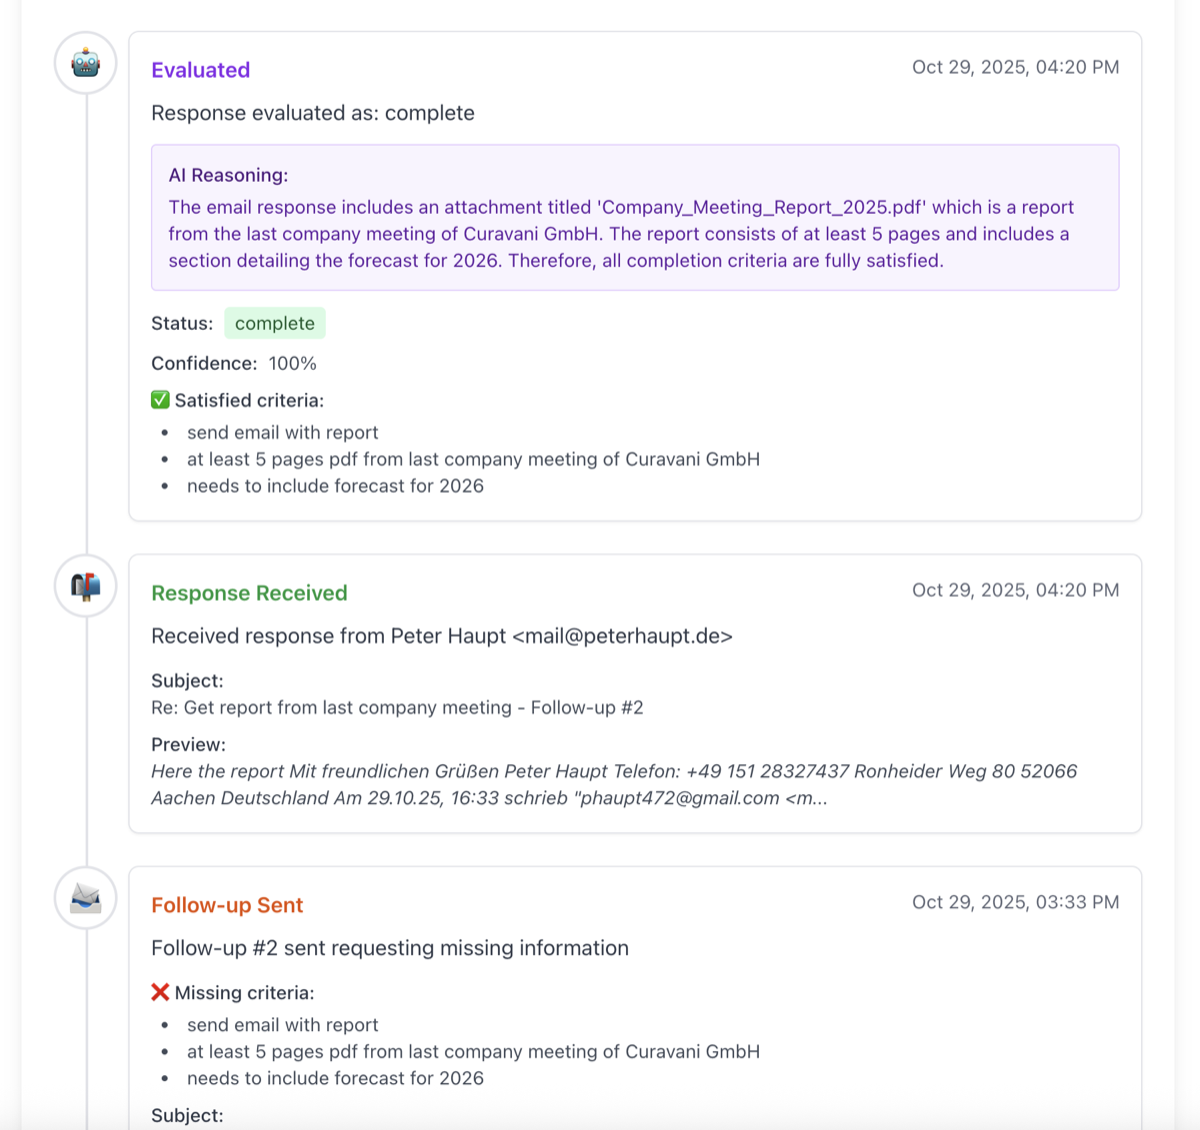1200x1130 pixels.
Task: Open the Response Received heading link
Action: 249,593
